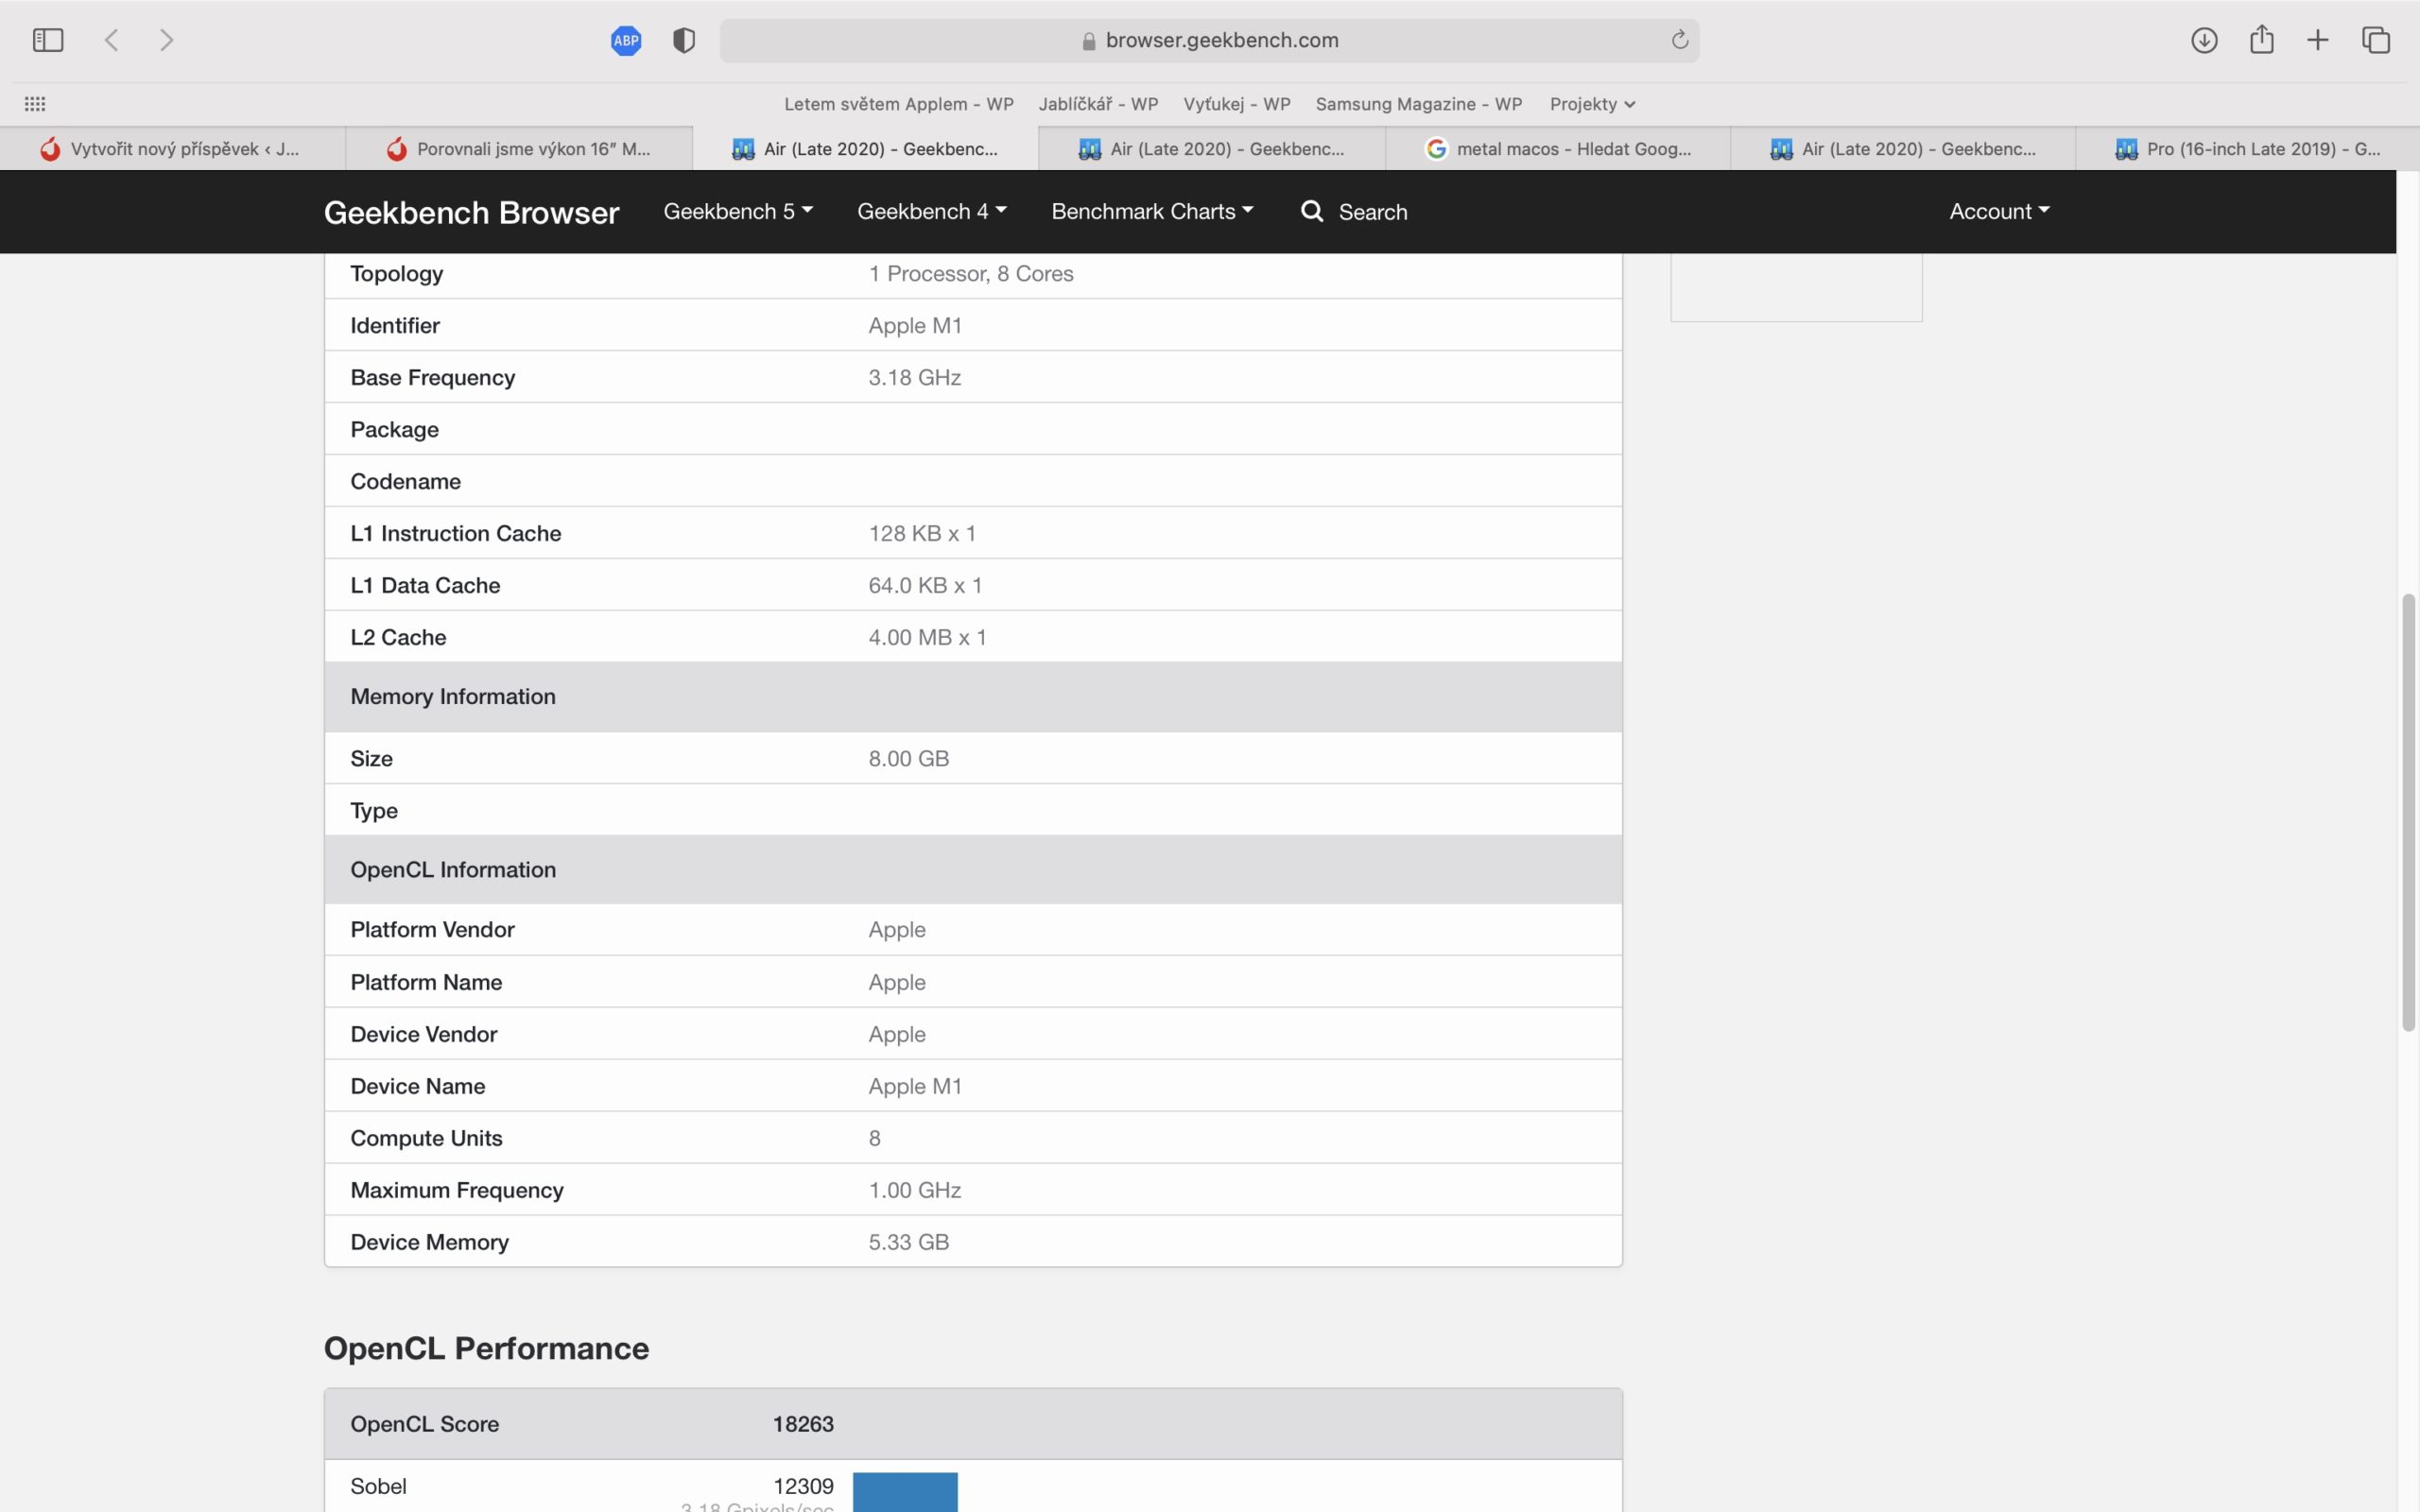Screen dimensions: 2420x1512
Task: Show the tab overview
Action: 2376,40
